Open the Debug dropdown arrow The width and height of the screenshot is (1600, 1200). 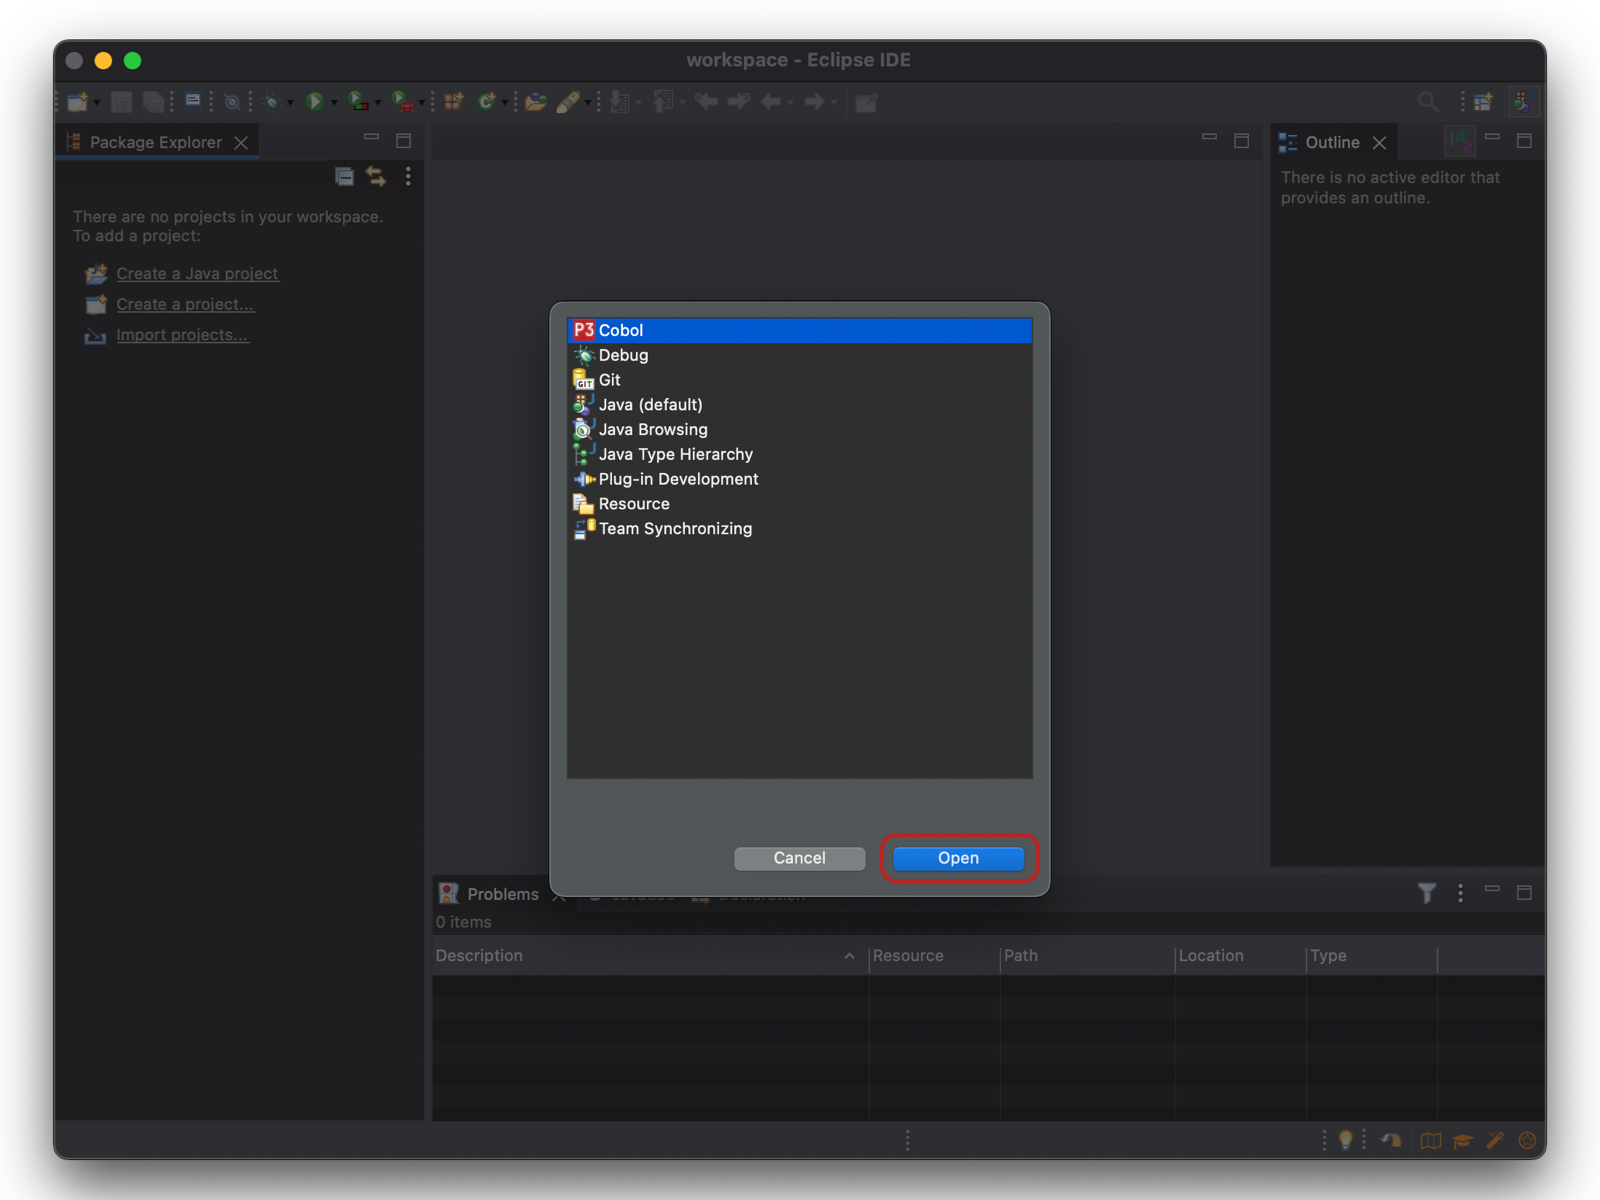[x=291, y=103]
